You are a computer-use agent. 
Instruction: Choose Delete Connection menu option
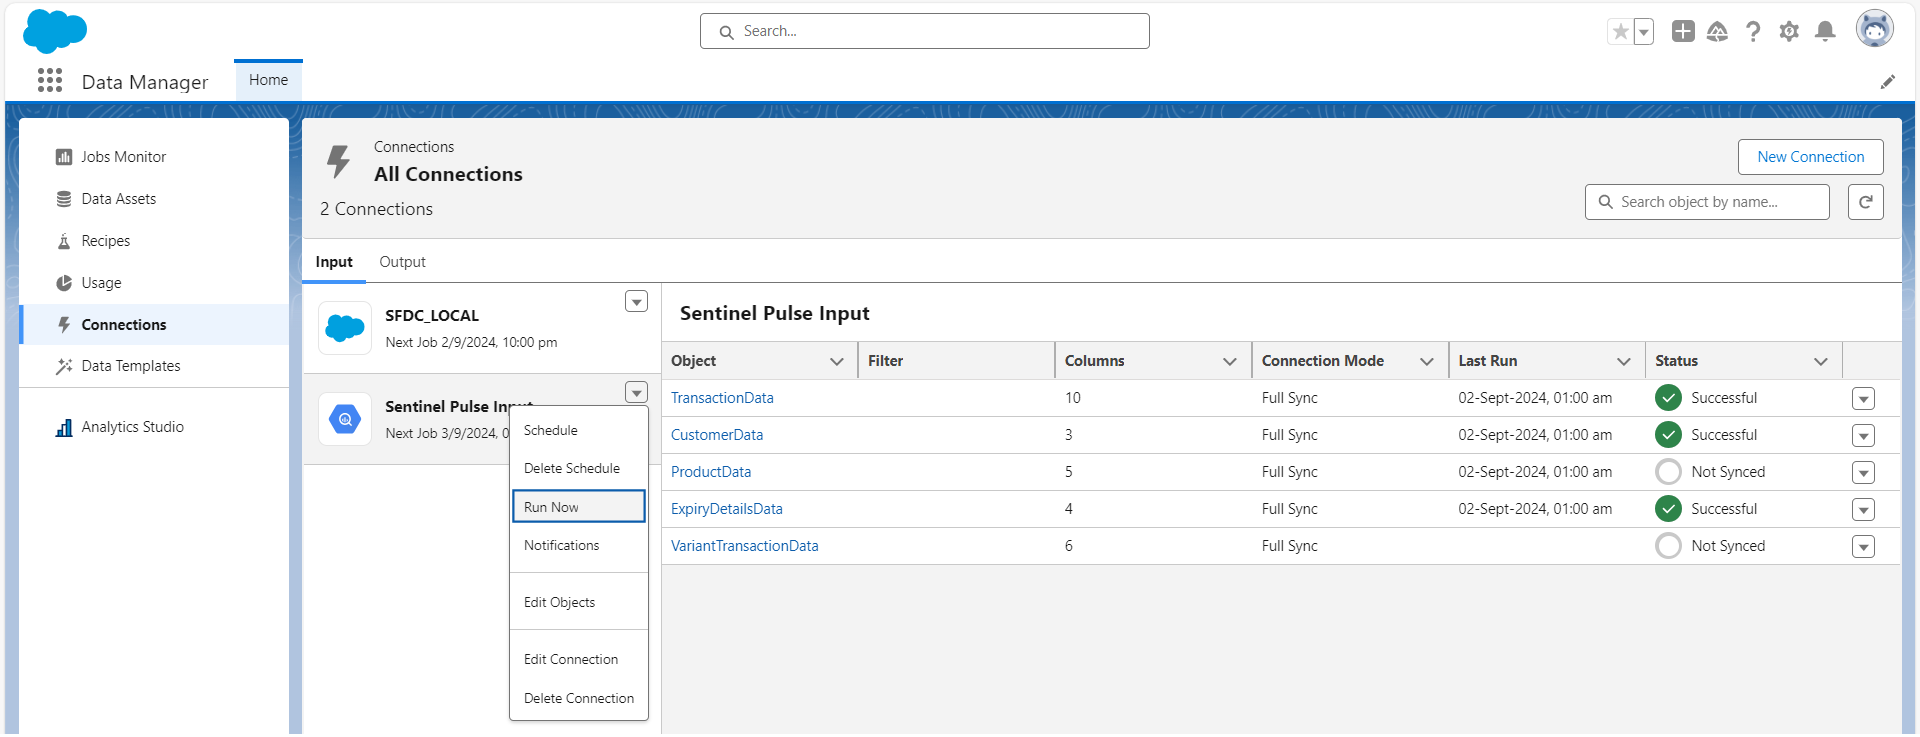pos(578,698)
